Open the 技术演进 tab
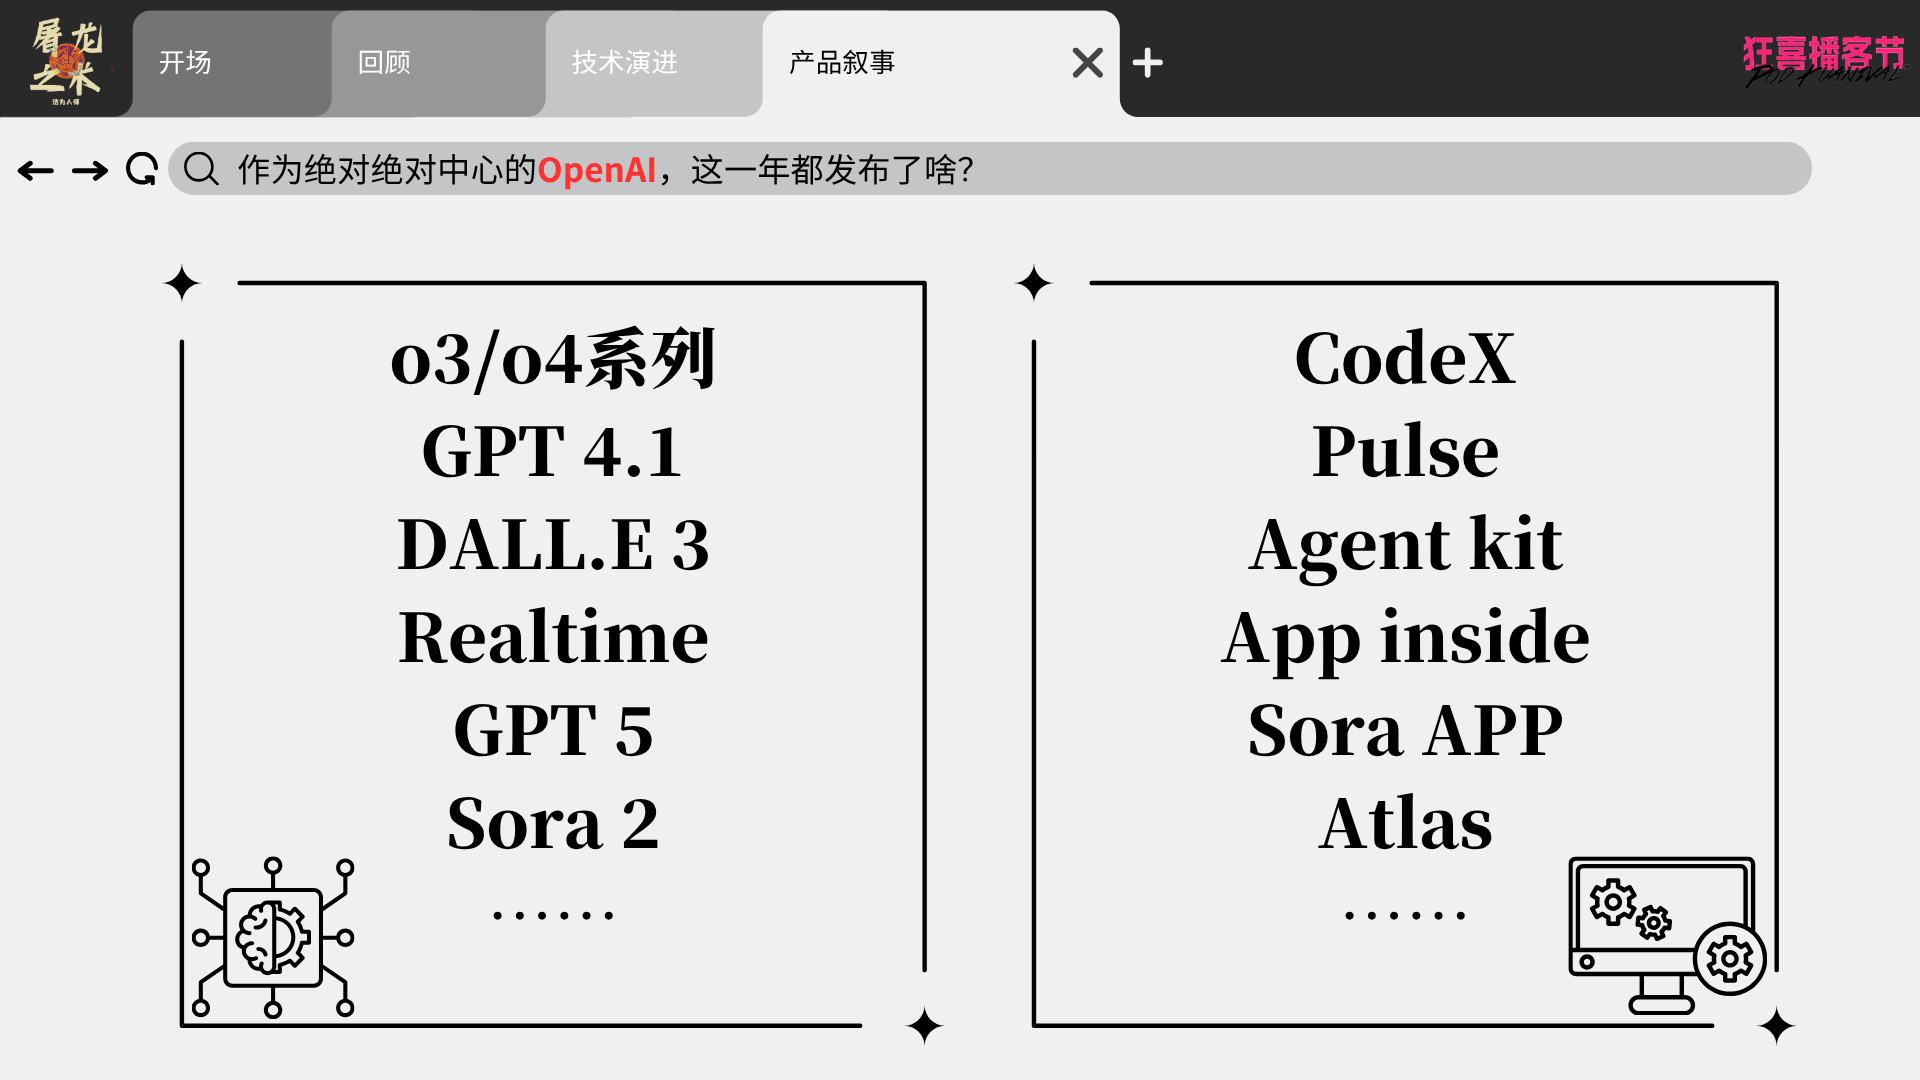1920x1080 pixels. coord(625,63)
